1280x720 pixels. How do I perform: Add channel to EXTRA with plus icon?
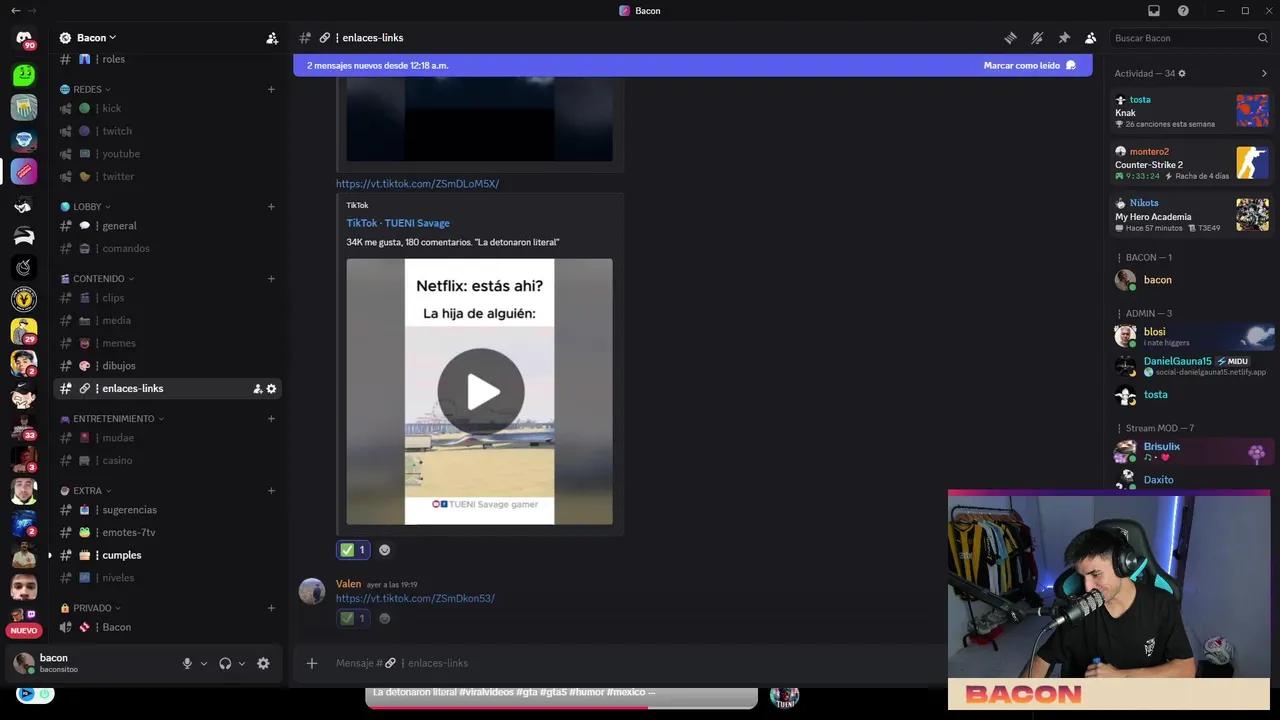(271, 491)
